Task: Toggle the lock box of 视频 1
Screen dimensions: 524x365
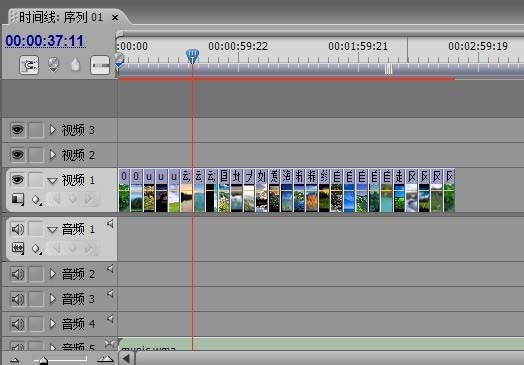Action: [36, 180]
